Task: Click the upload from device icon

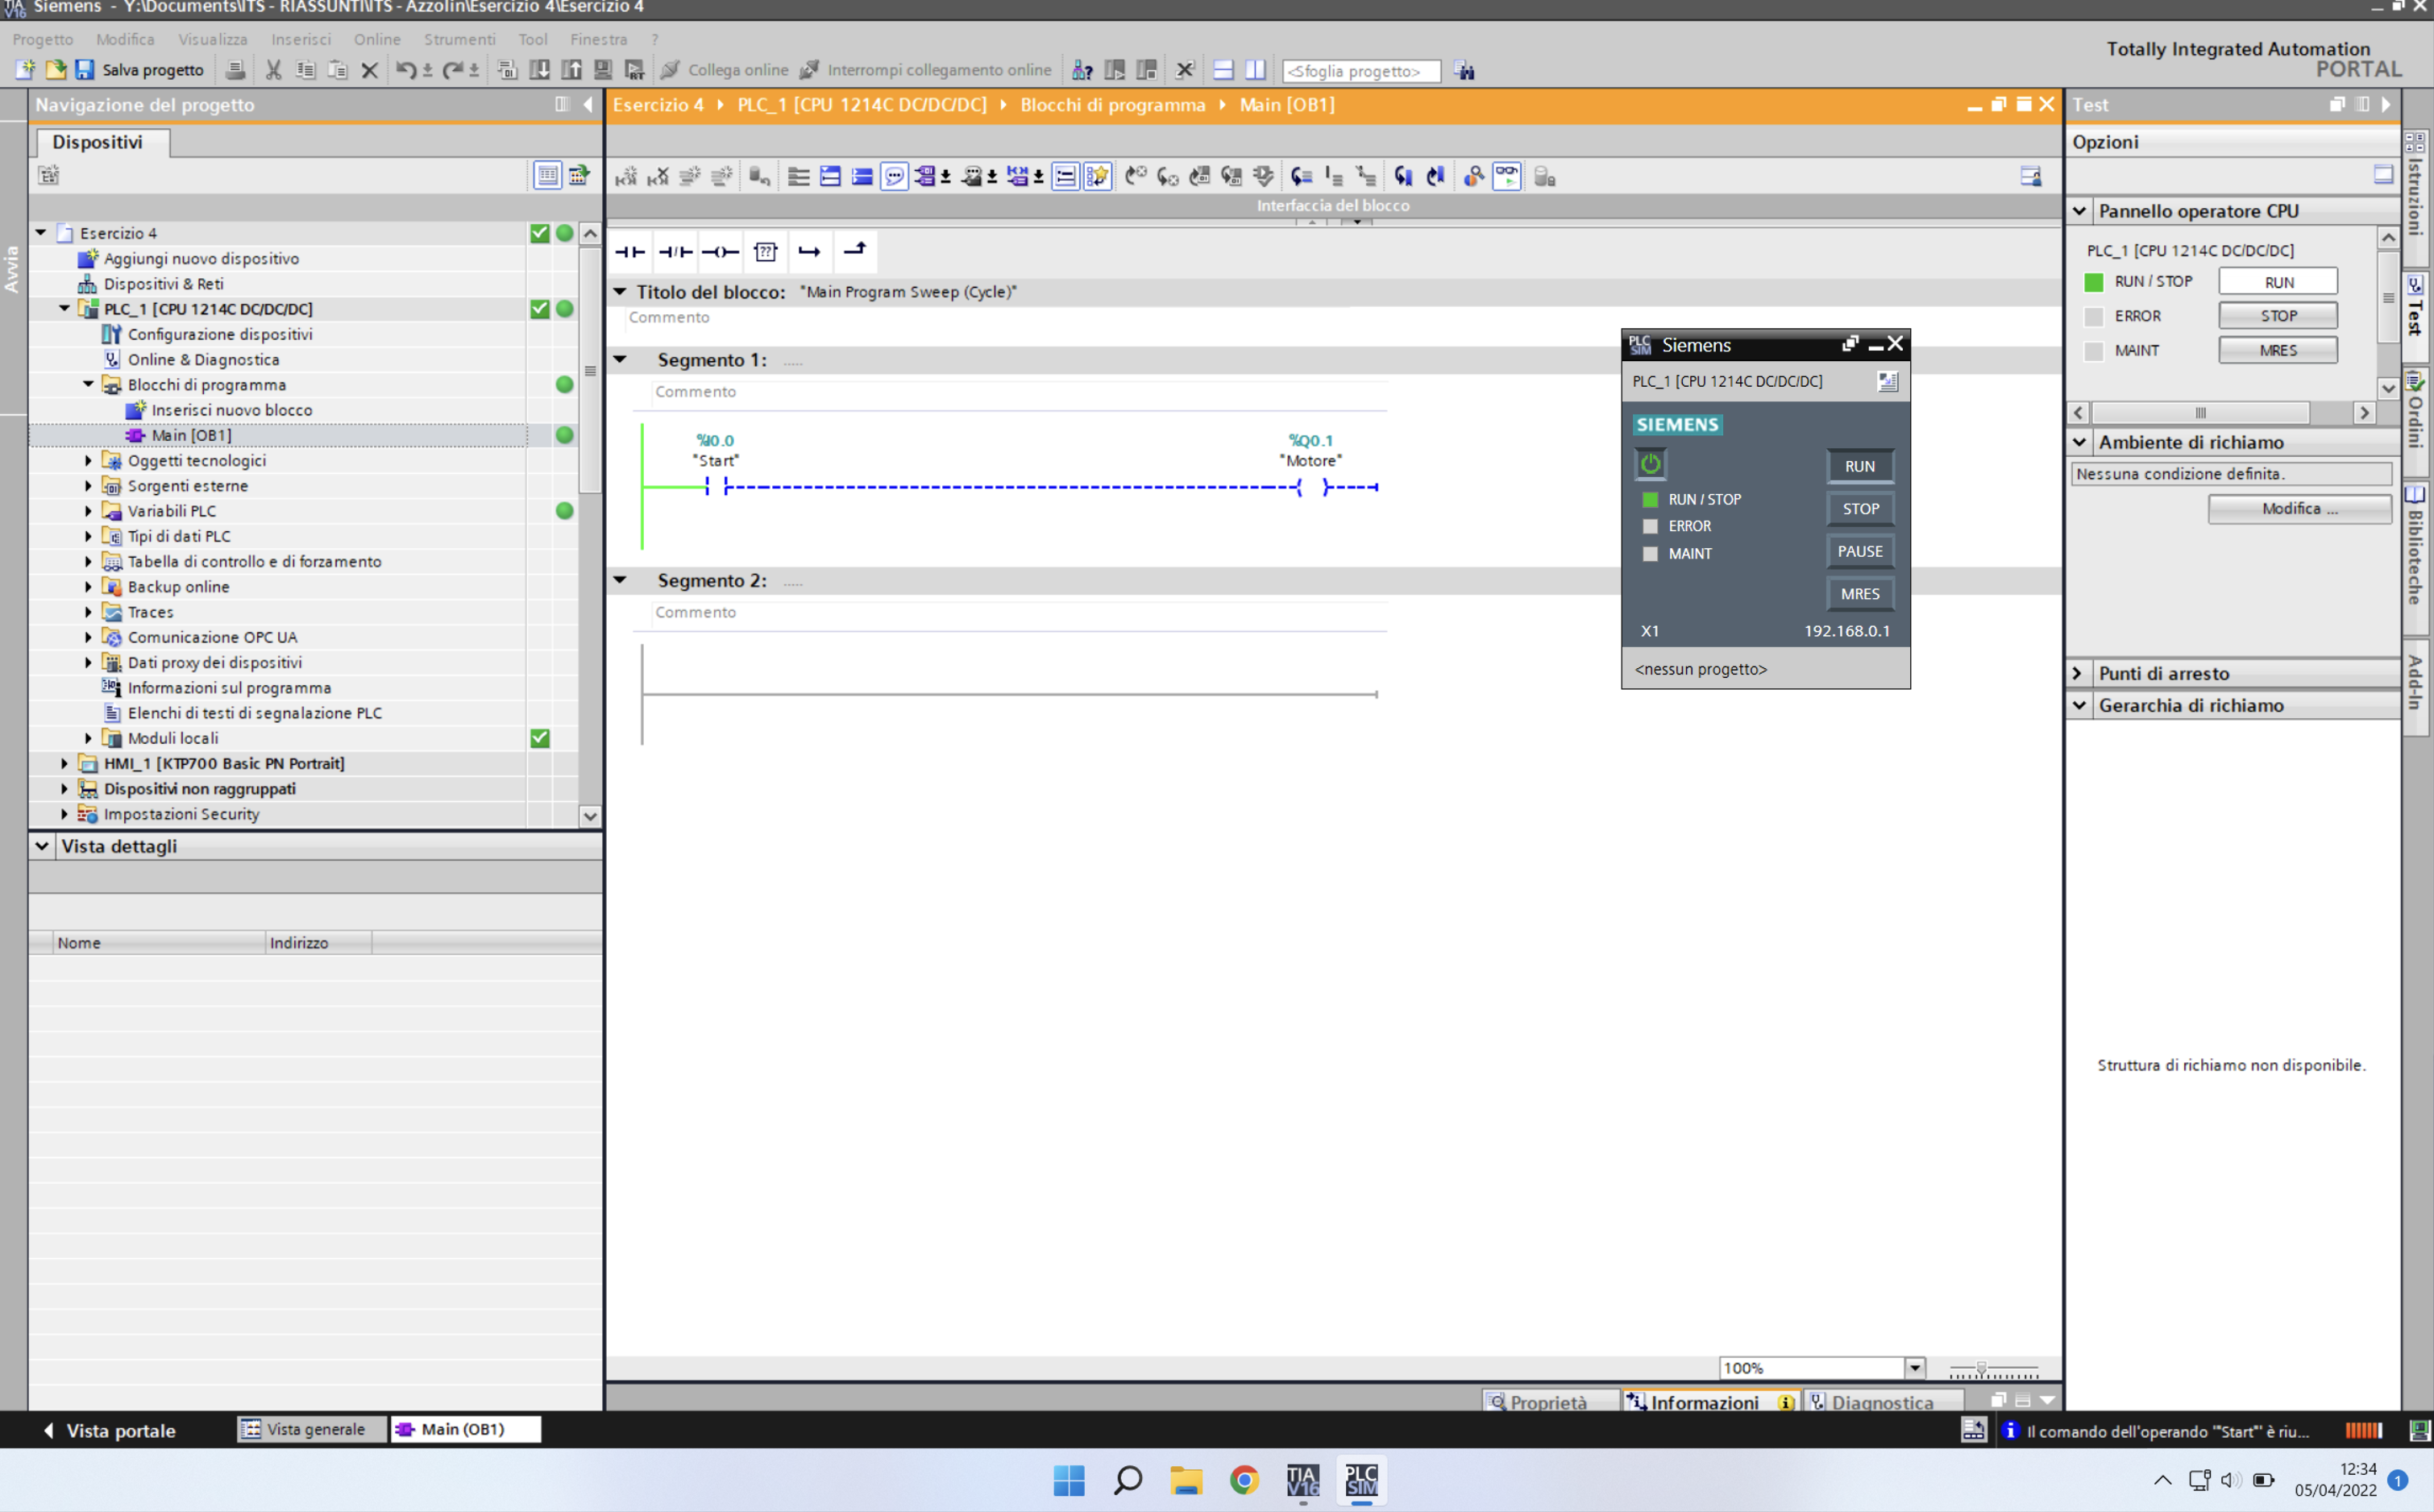Action: (x=572, y=70)
